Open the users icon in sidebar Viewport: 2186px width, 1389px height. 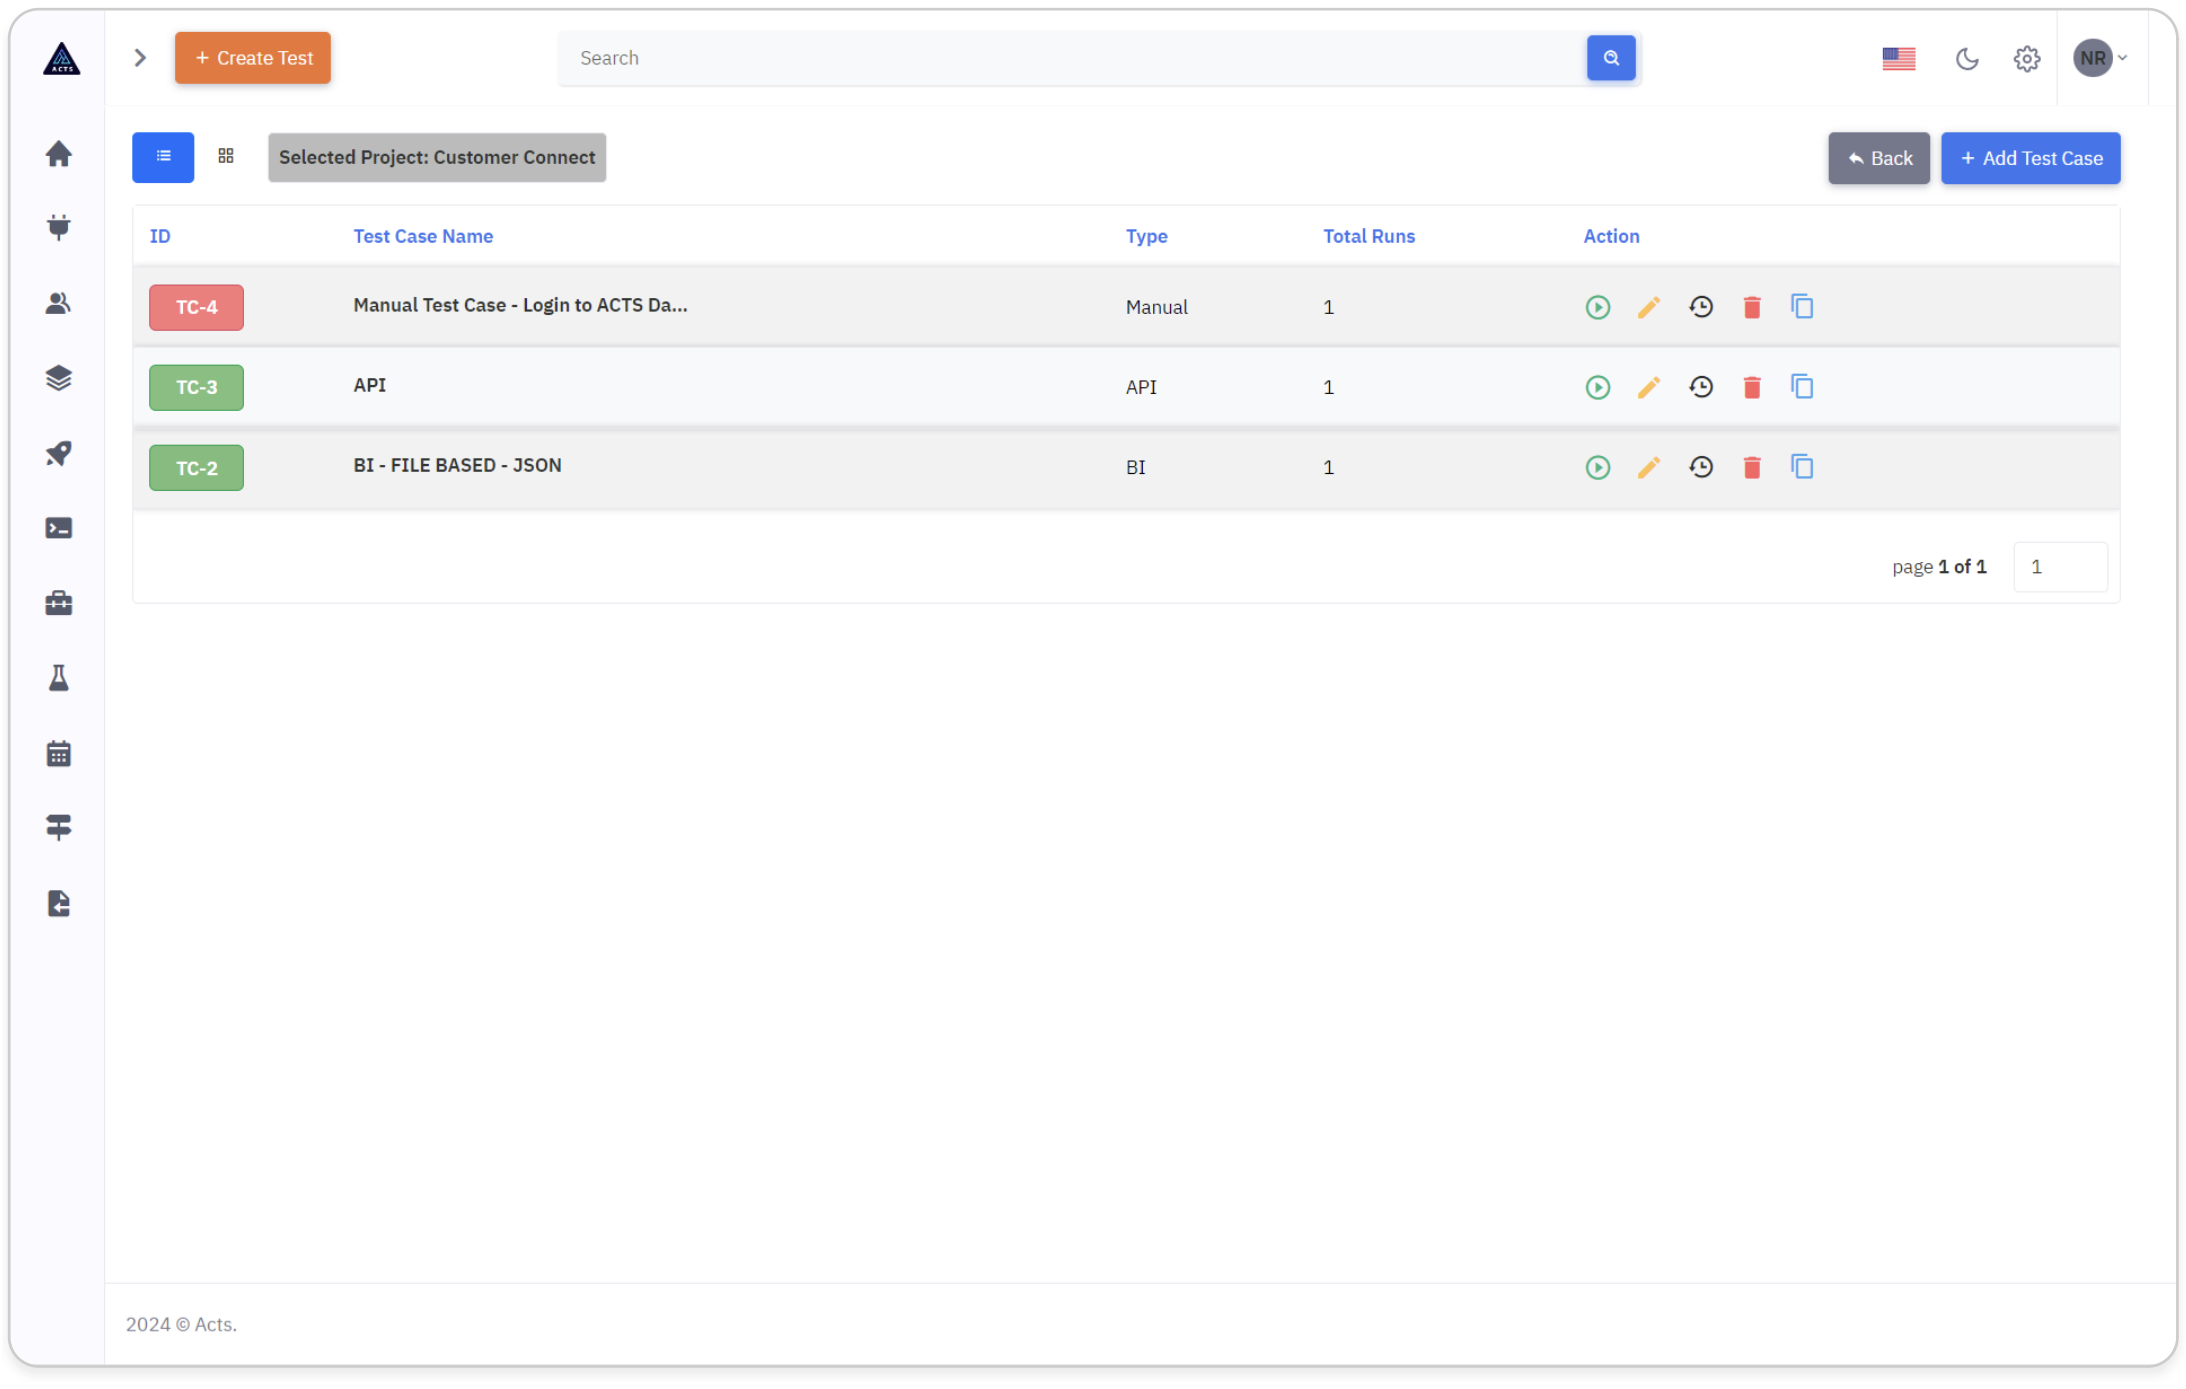(x=59, y=303)
